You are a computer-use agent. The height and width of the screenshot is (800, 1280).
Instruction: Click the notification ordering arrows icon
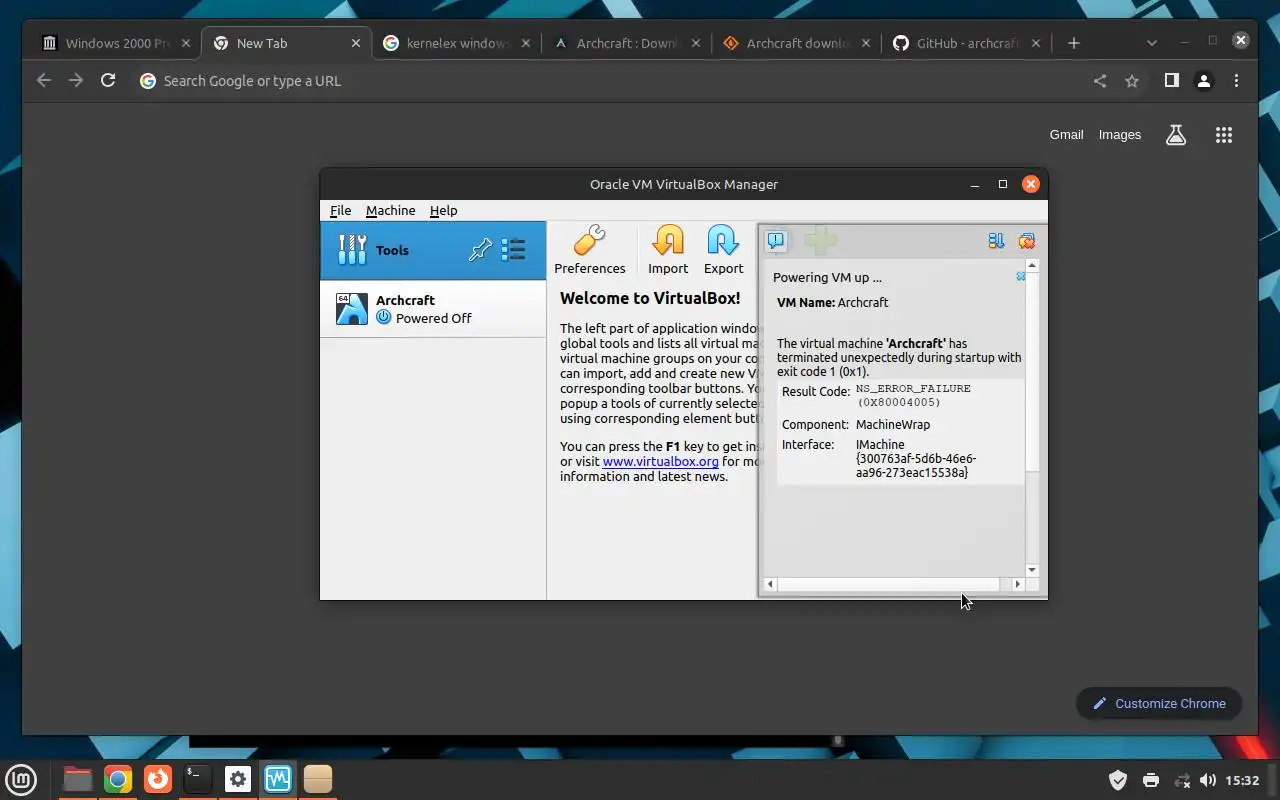996,241
